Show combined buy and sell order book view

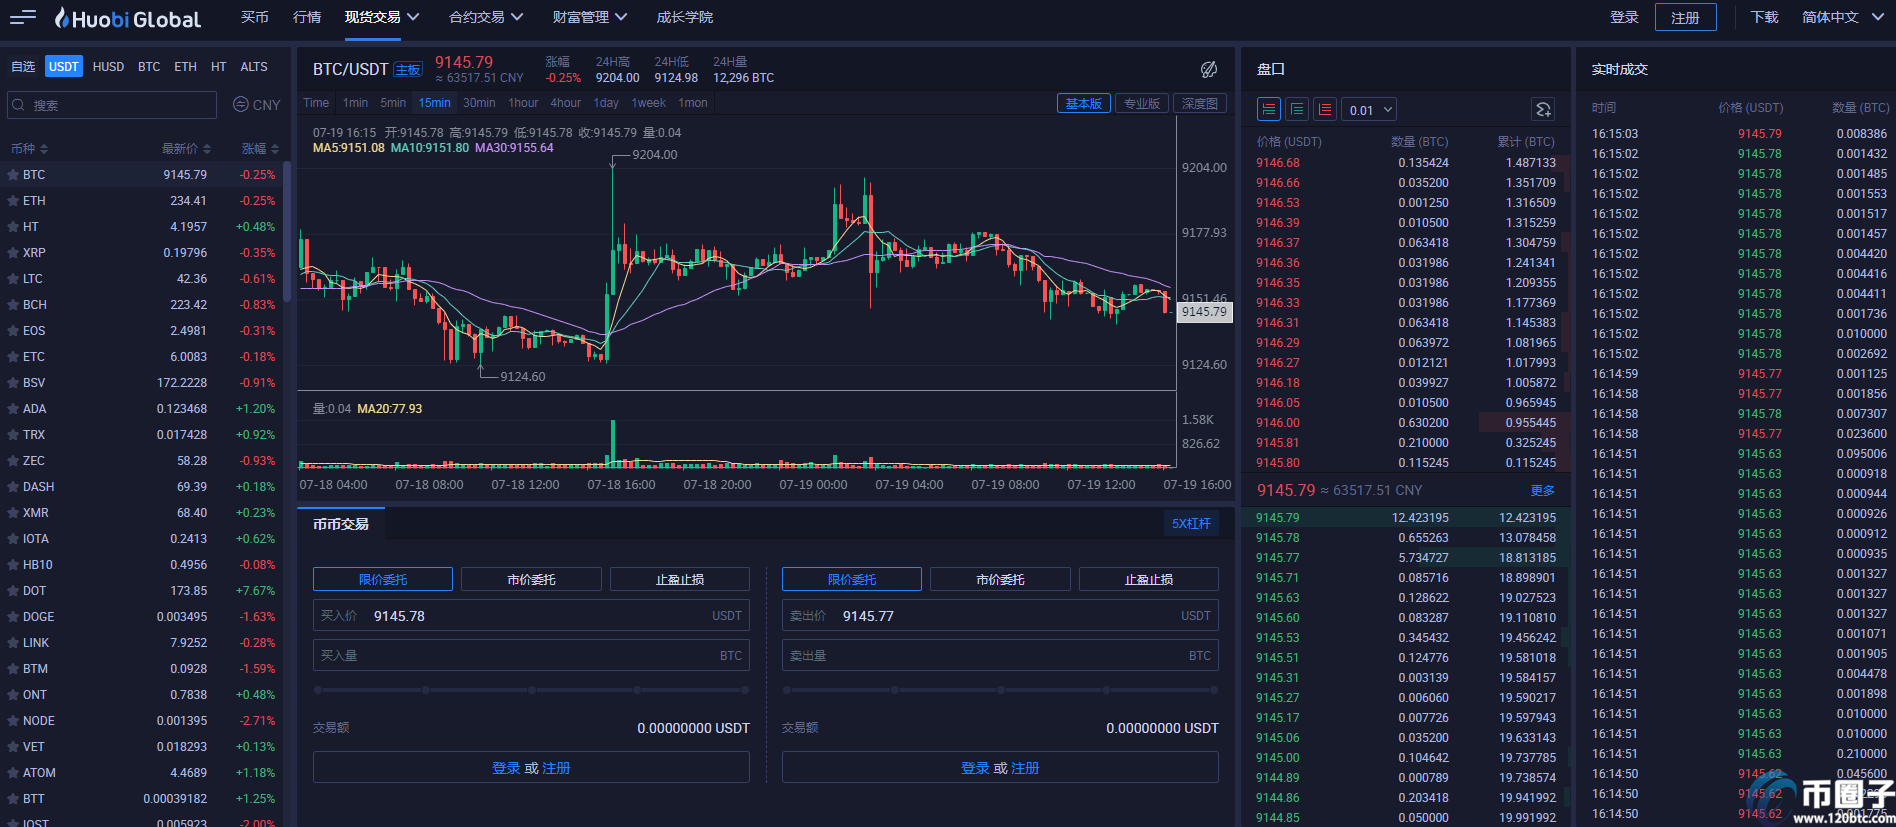1269,109
